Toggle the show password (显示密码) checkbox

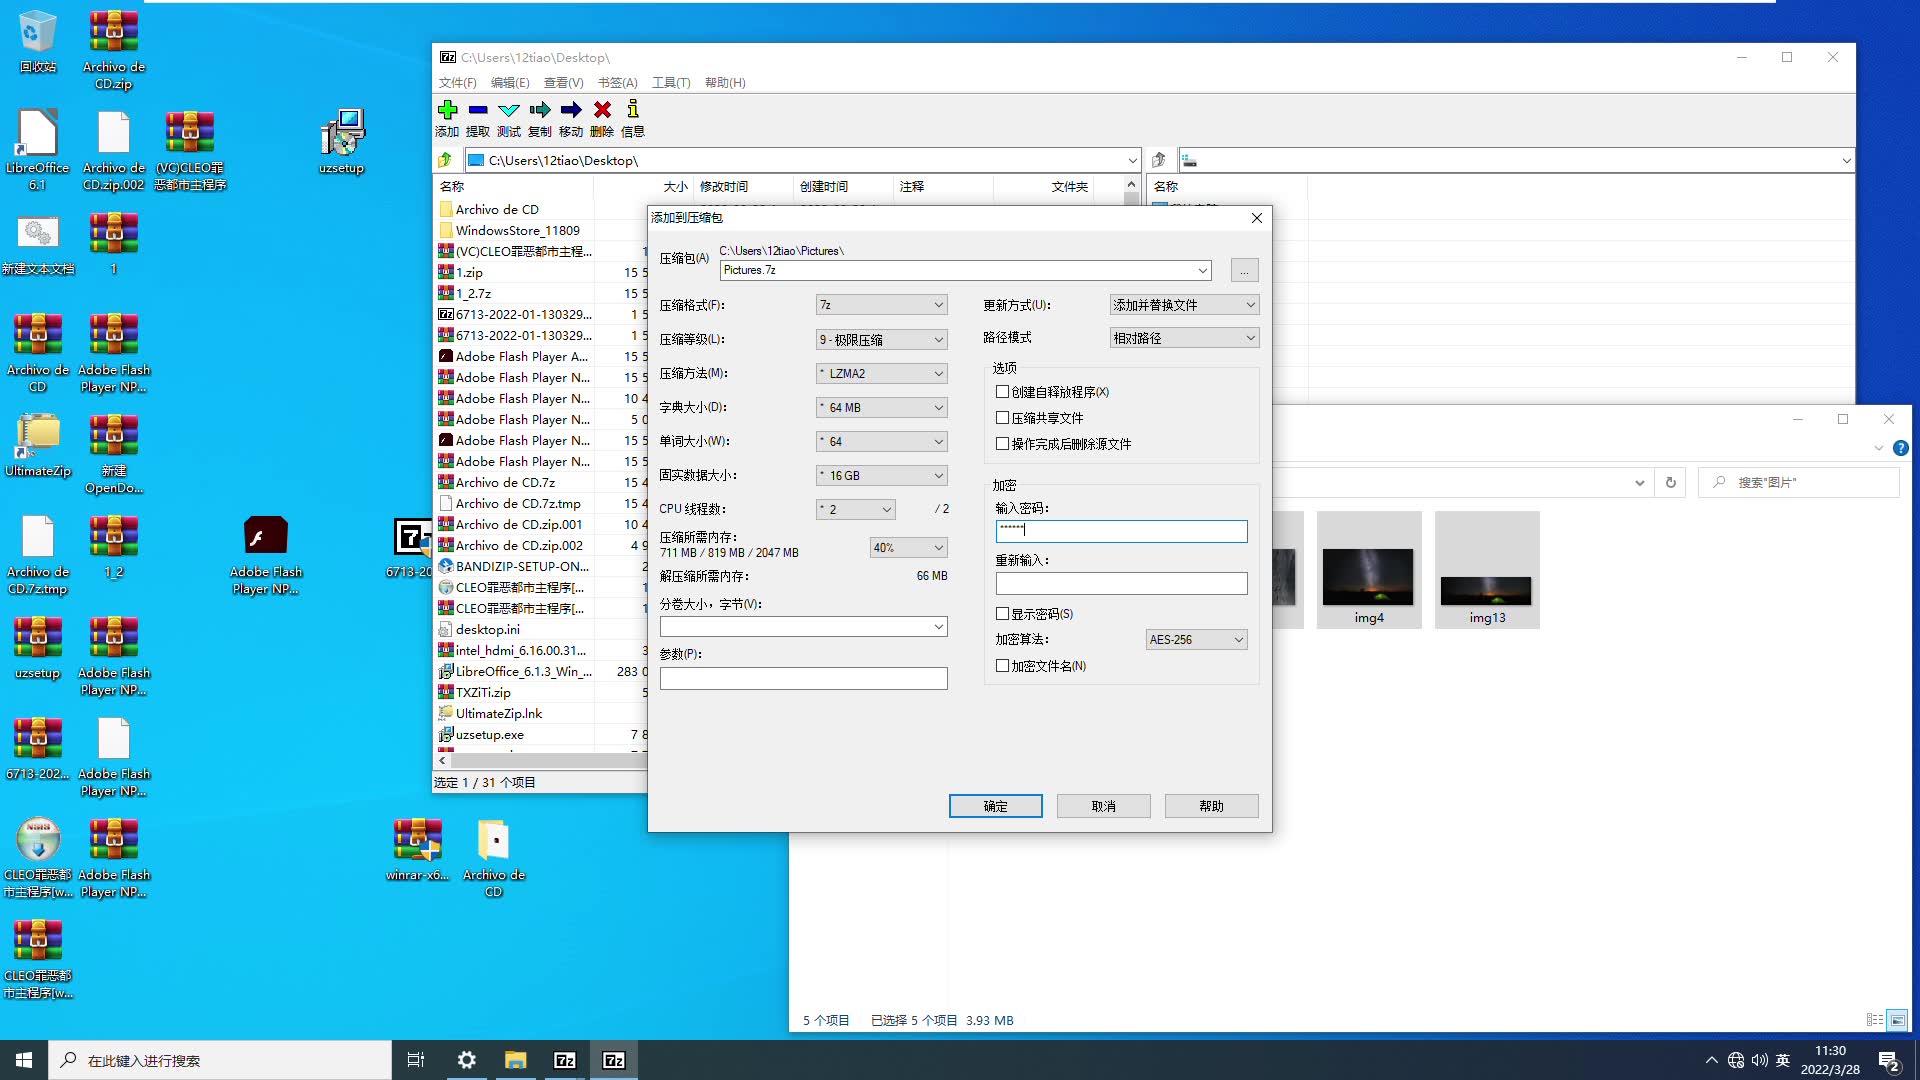click(x=1002, y=614)
